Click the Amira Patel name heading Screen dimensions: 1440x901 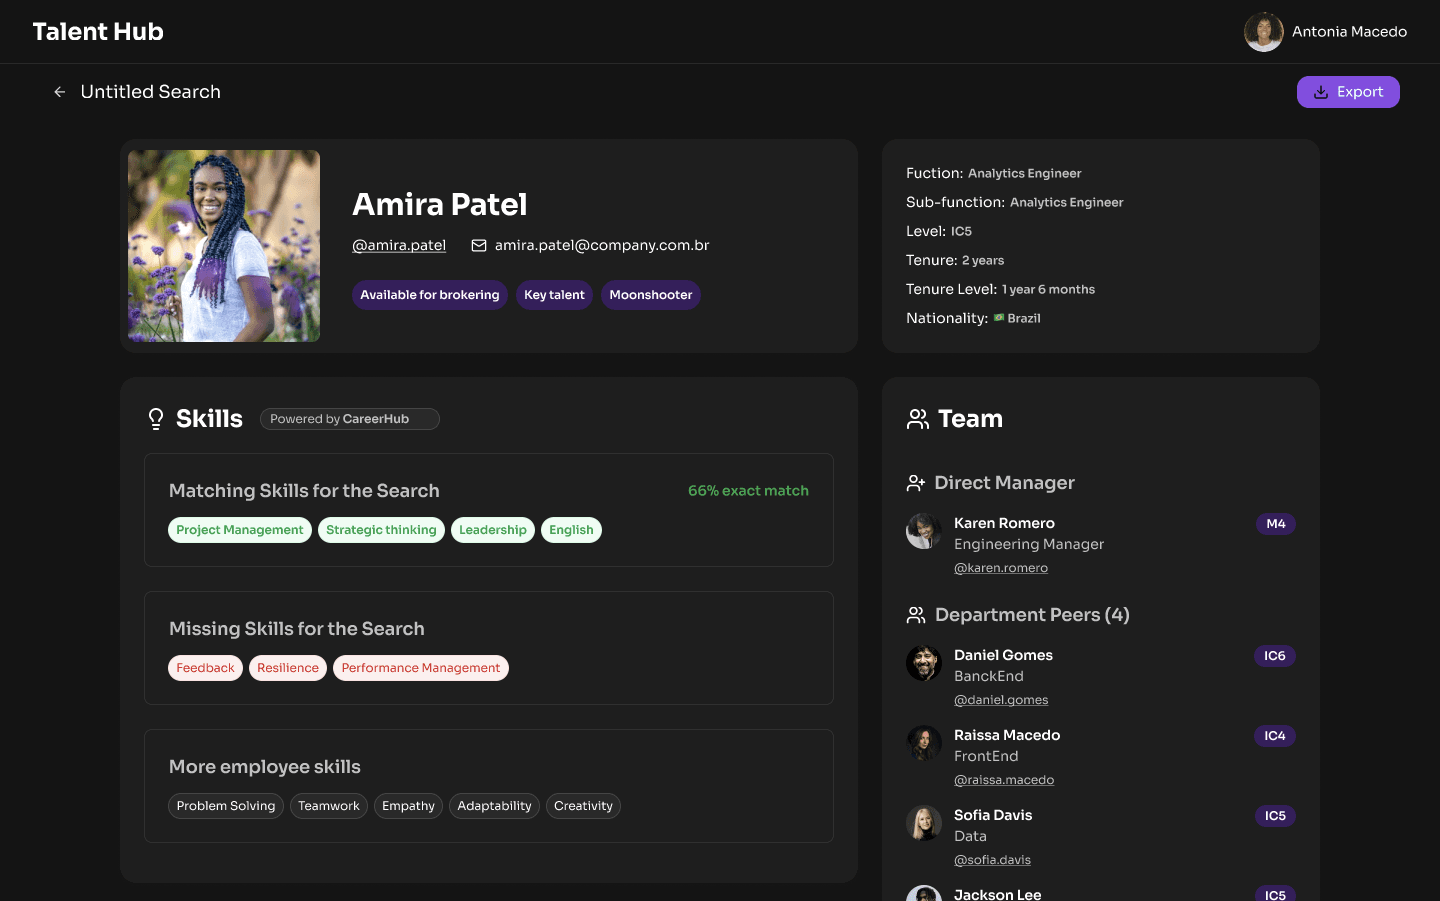click(x=440, y=204)
